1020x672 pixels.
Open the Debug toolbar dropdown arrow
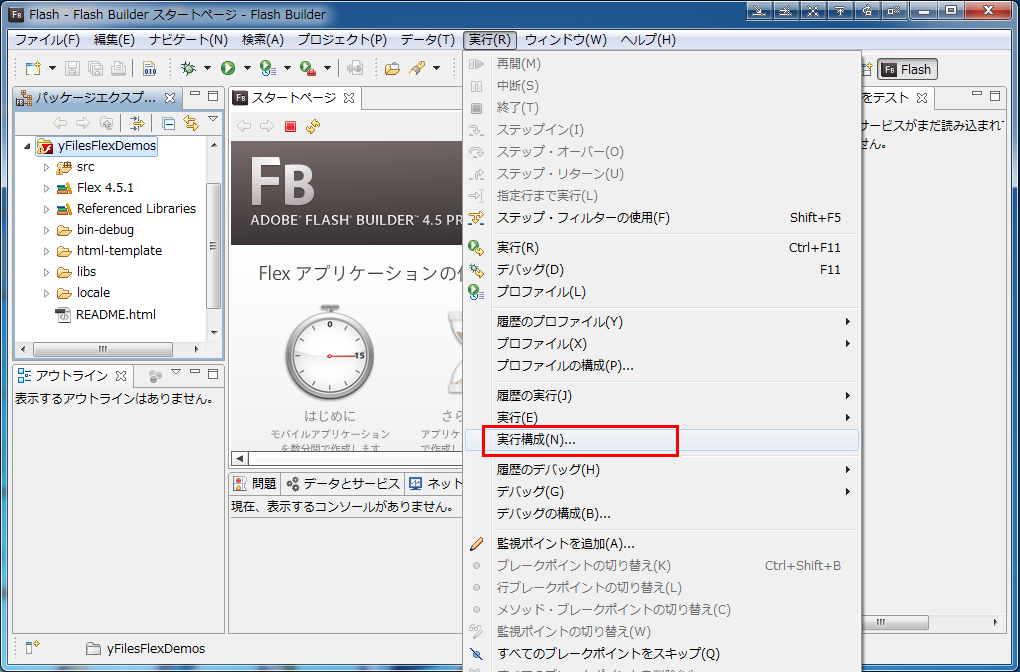208,68
